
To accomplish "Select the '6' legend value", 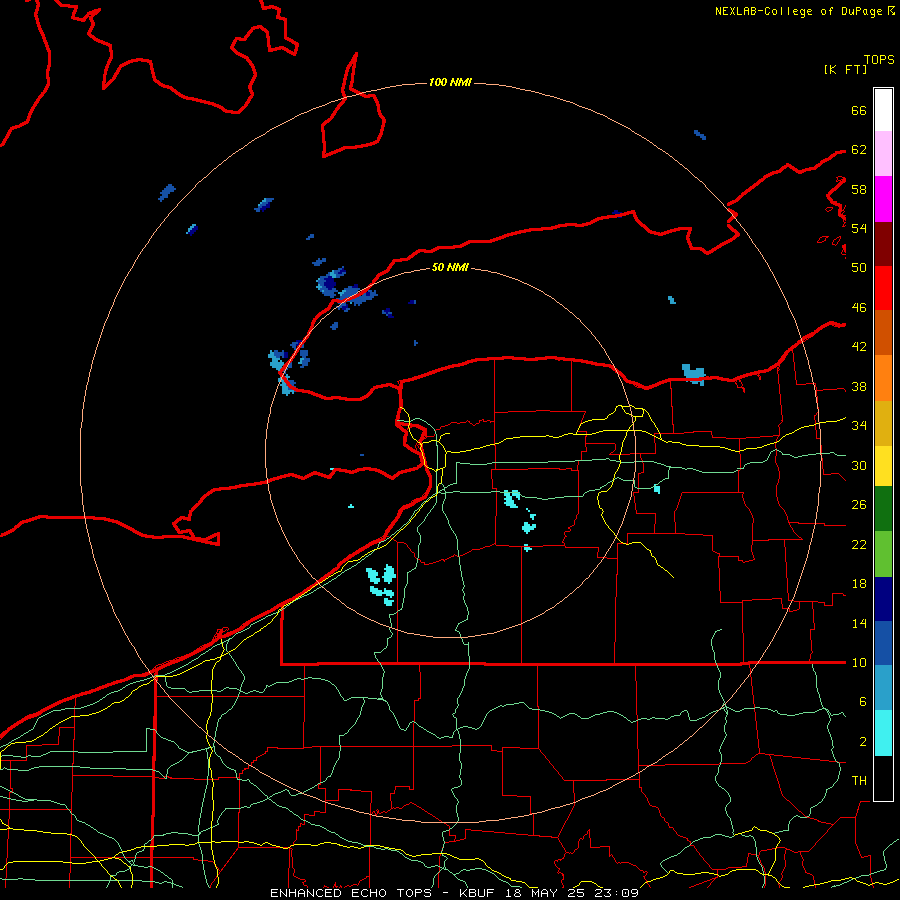I will 862,702.
